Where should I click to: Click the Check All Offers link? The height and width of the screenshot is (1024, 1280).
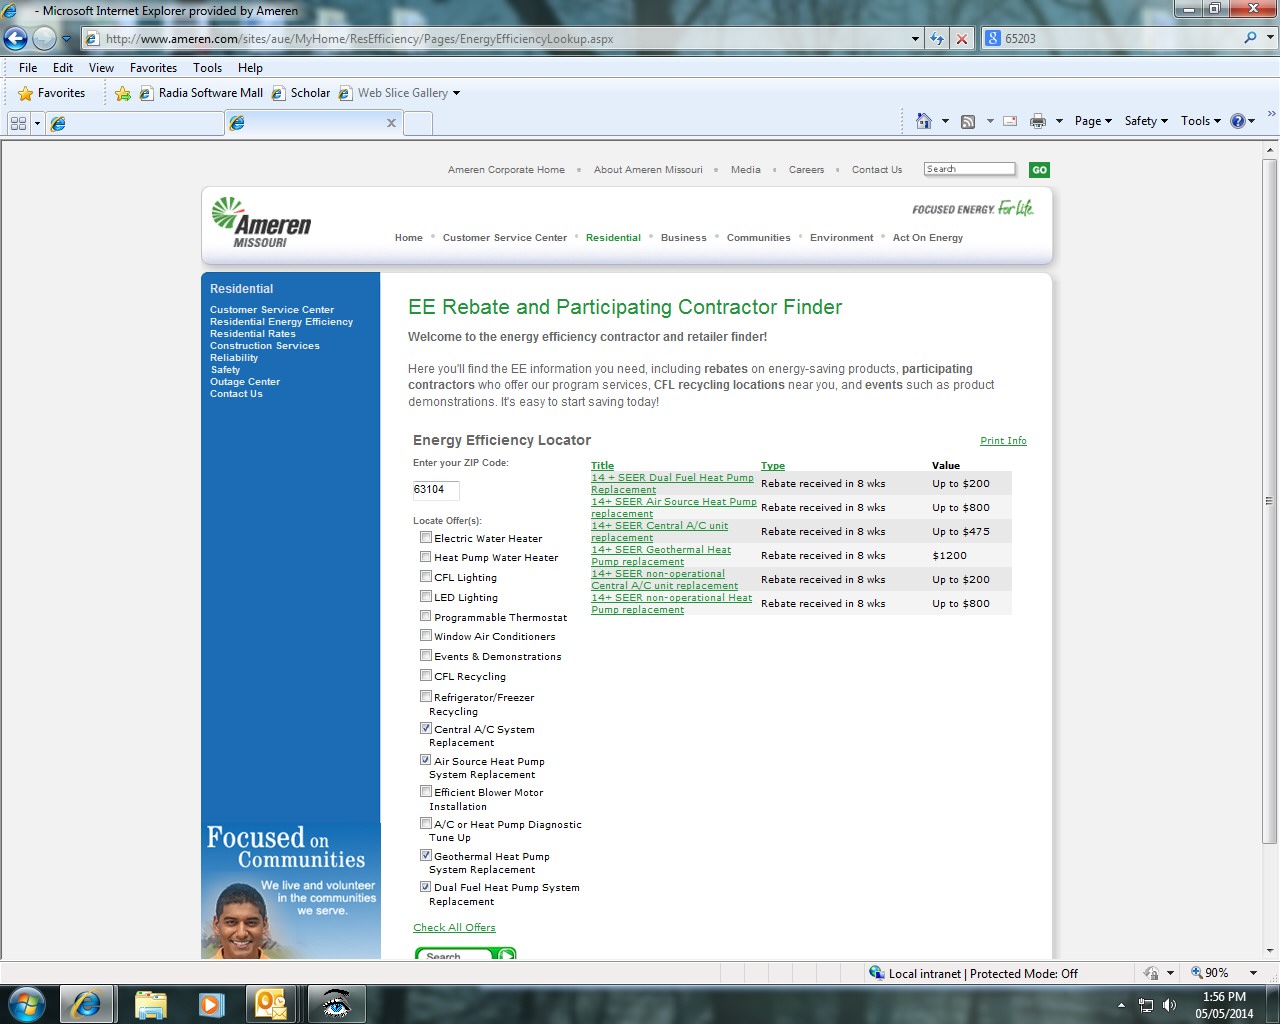[454, 928]
